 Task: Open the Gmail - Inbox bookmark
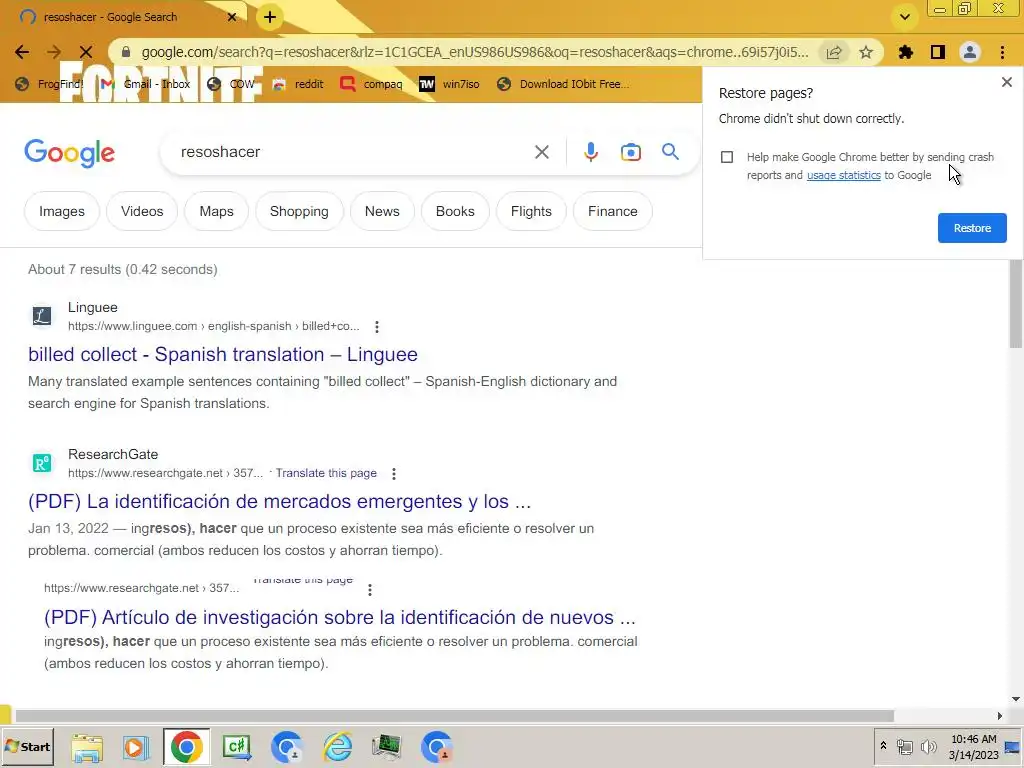point(146,84)
